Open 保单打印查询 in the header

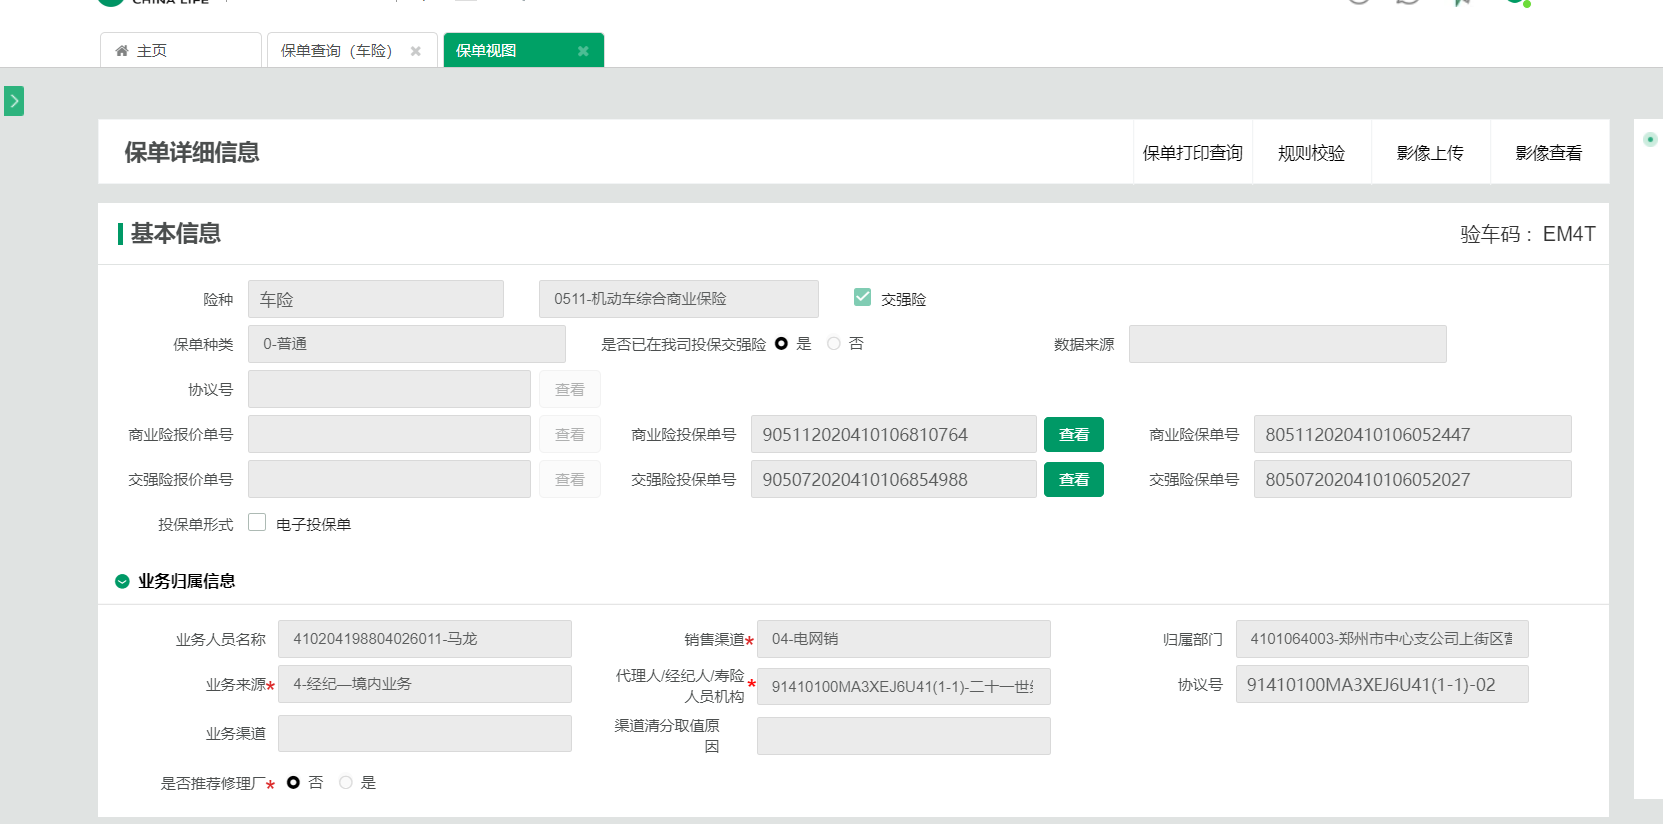[x=1192, y=153]
